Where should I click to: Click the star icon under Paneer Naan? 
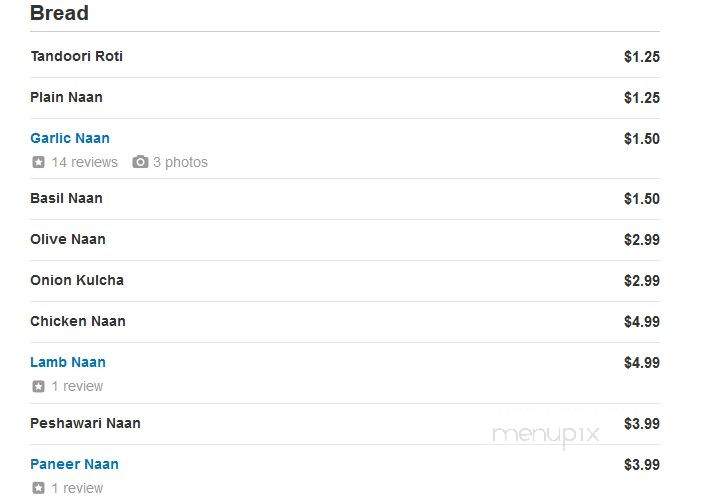point(38,488)
